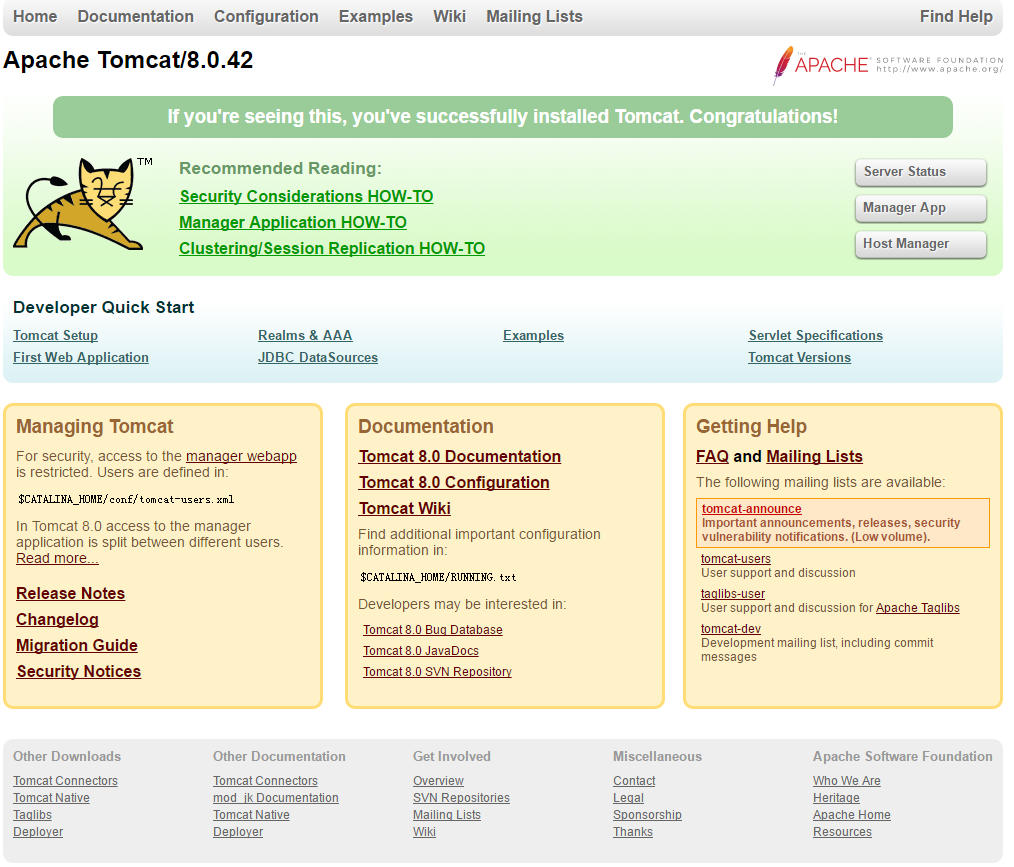
Task: Click the Tomcat cat logo image
Action: pos(83,204)
